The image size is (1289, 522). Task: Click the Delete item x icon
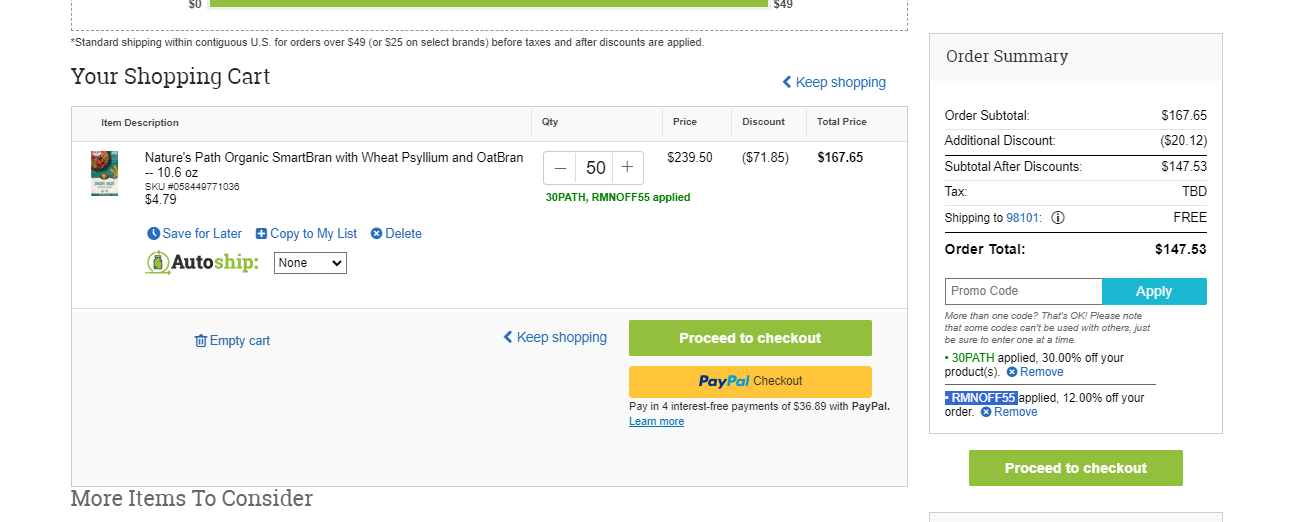[376, 234]
